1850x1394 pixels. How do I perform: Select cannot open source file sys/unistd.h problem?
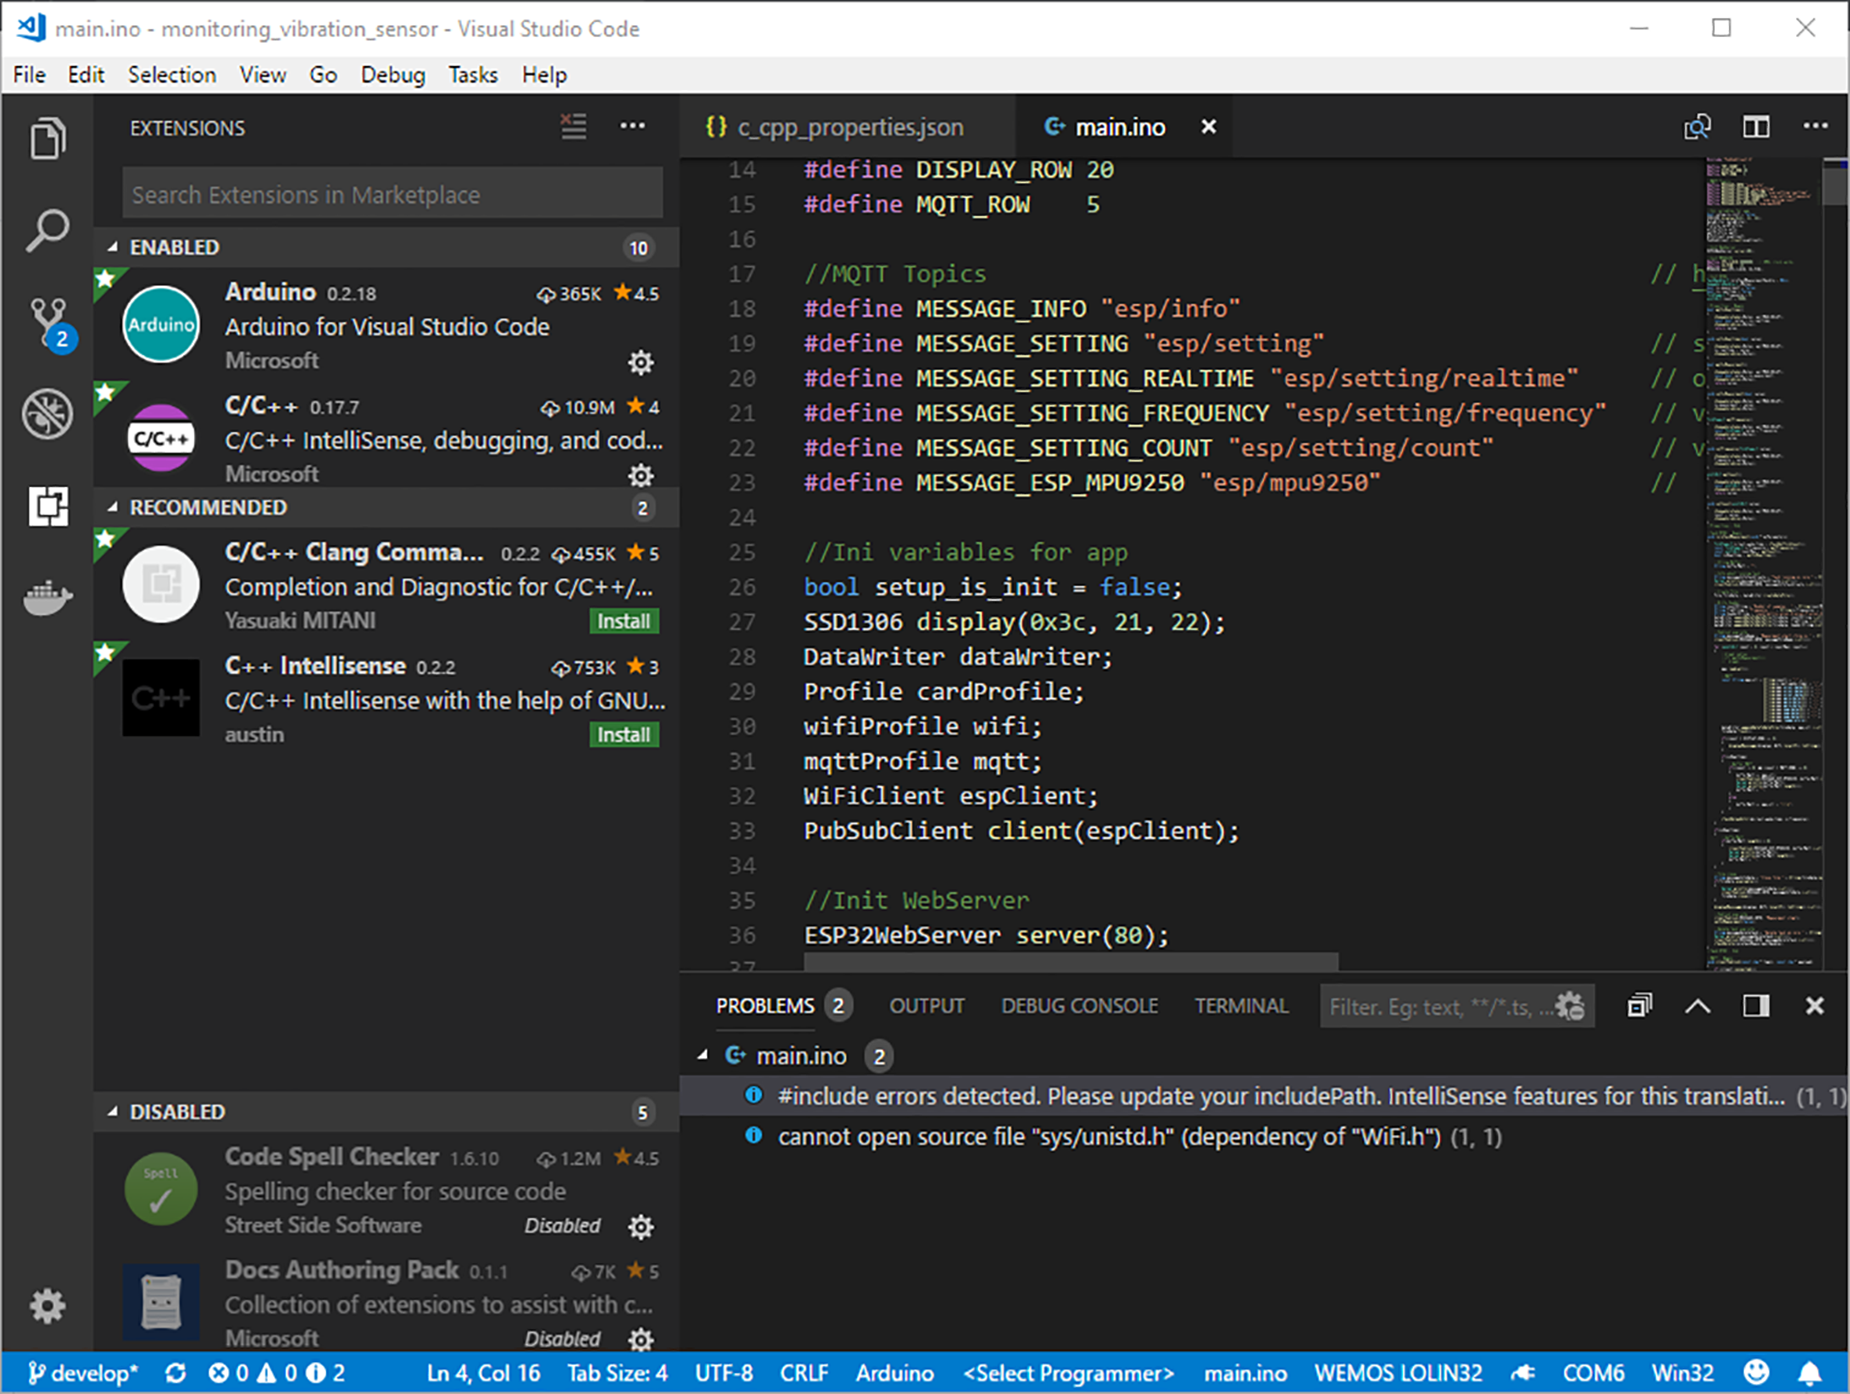[1263, 1137]
